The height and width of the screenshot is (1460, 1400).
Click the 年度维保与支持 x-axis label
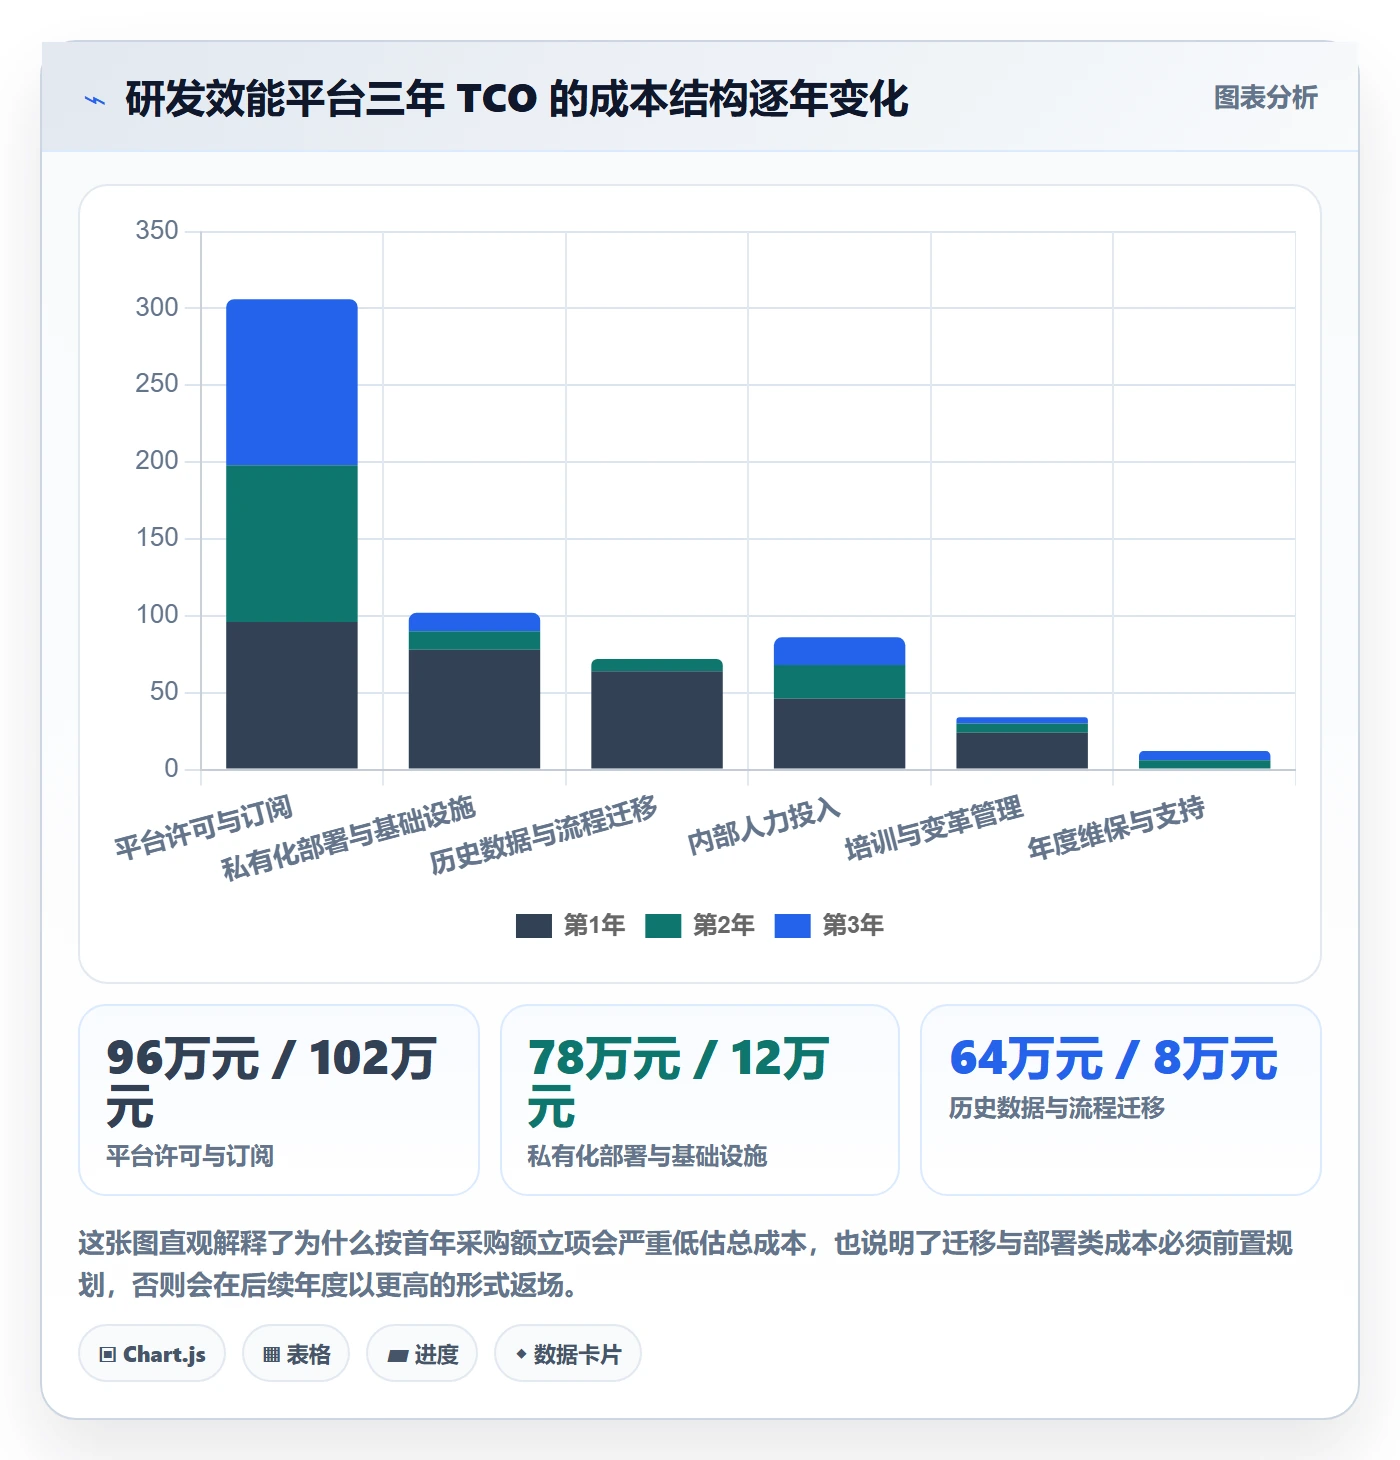coord(1117,828)
